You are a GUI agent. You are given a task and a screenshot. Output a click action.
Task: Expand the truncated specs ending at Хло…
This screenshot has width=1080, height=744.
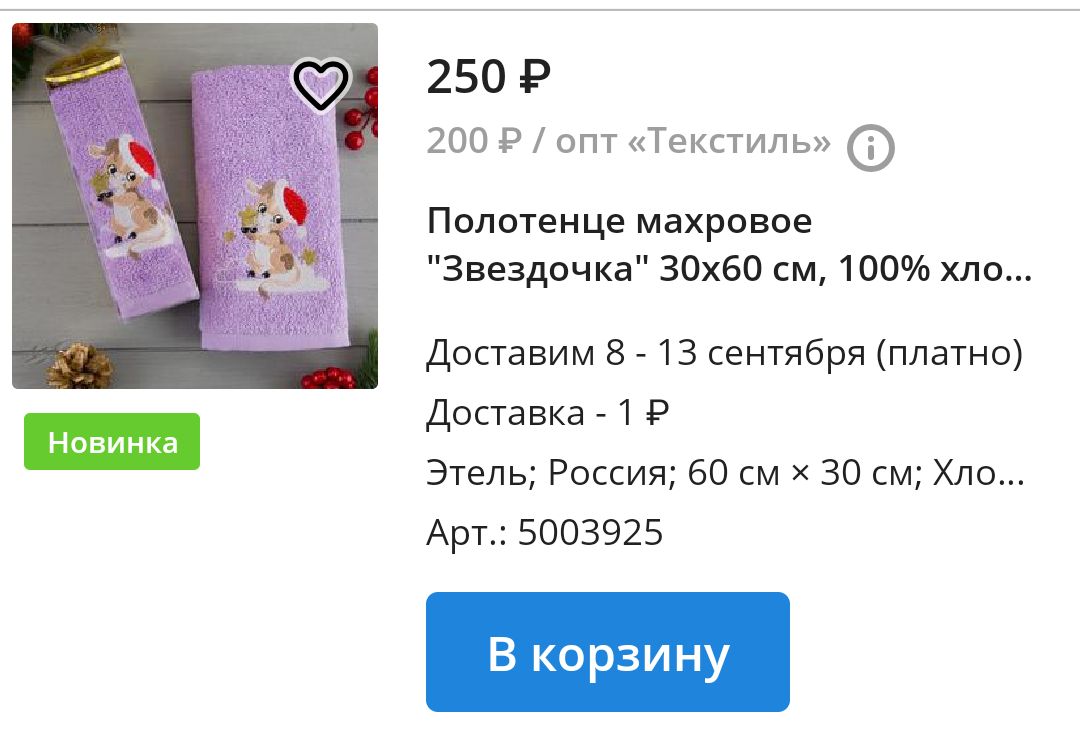(979, 473)
